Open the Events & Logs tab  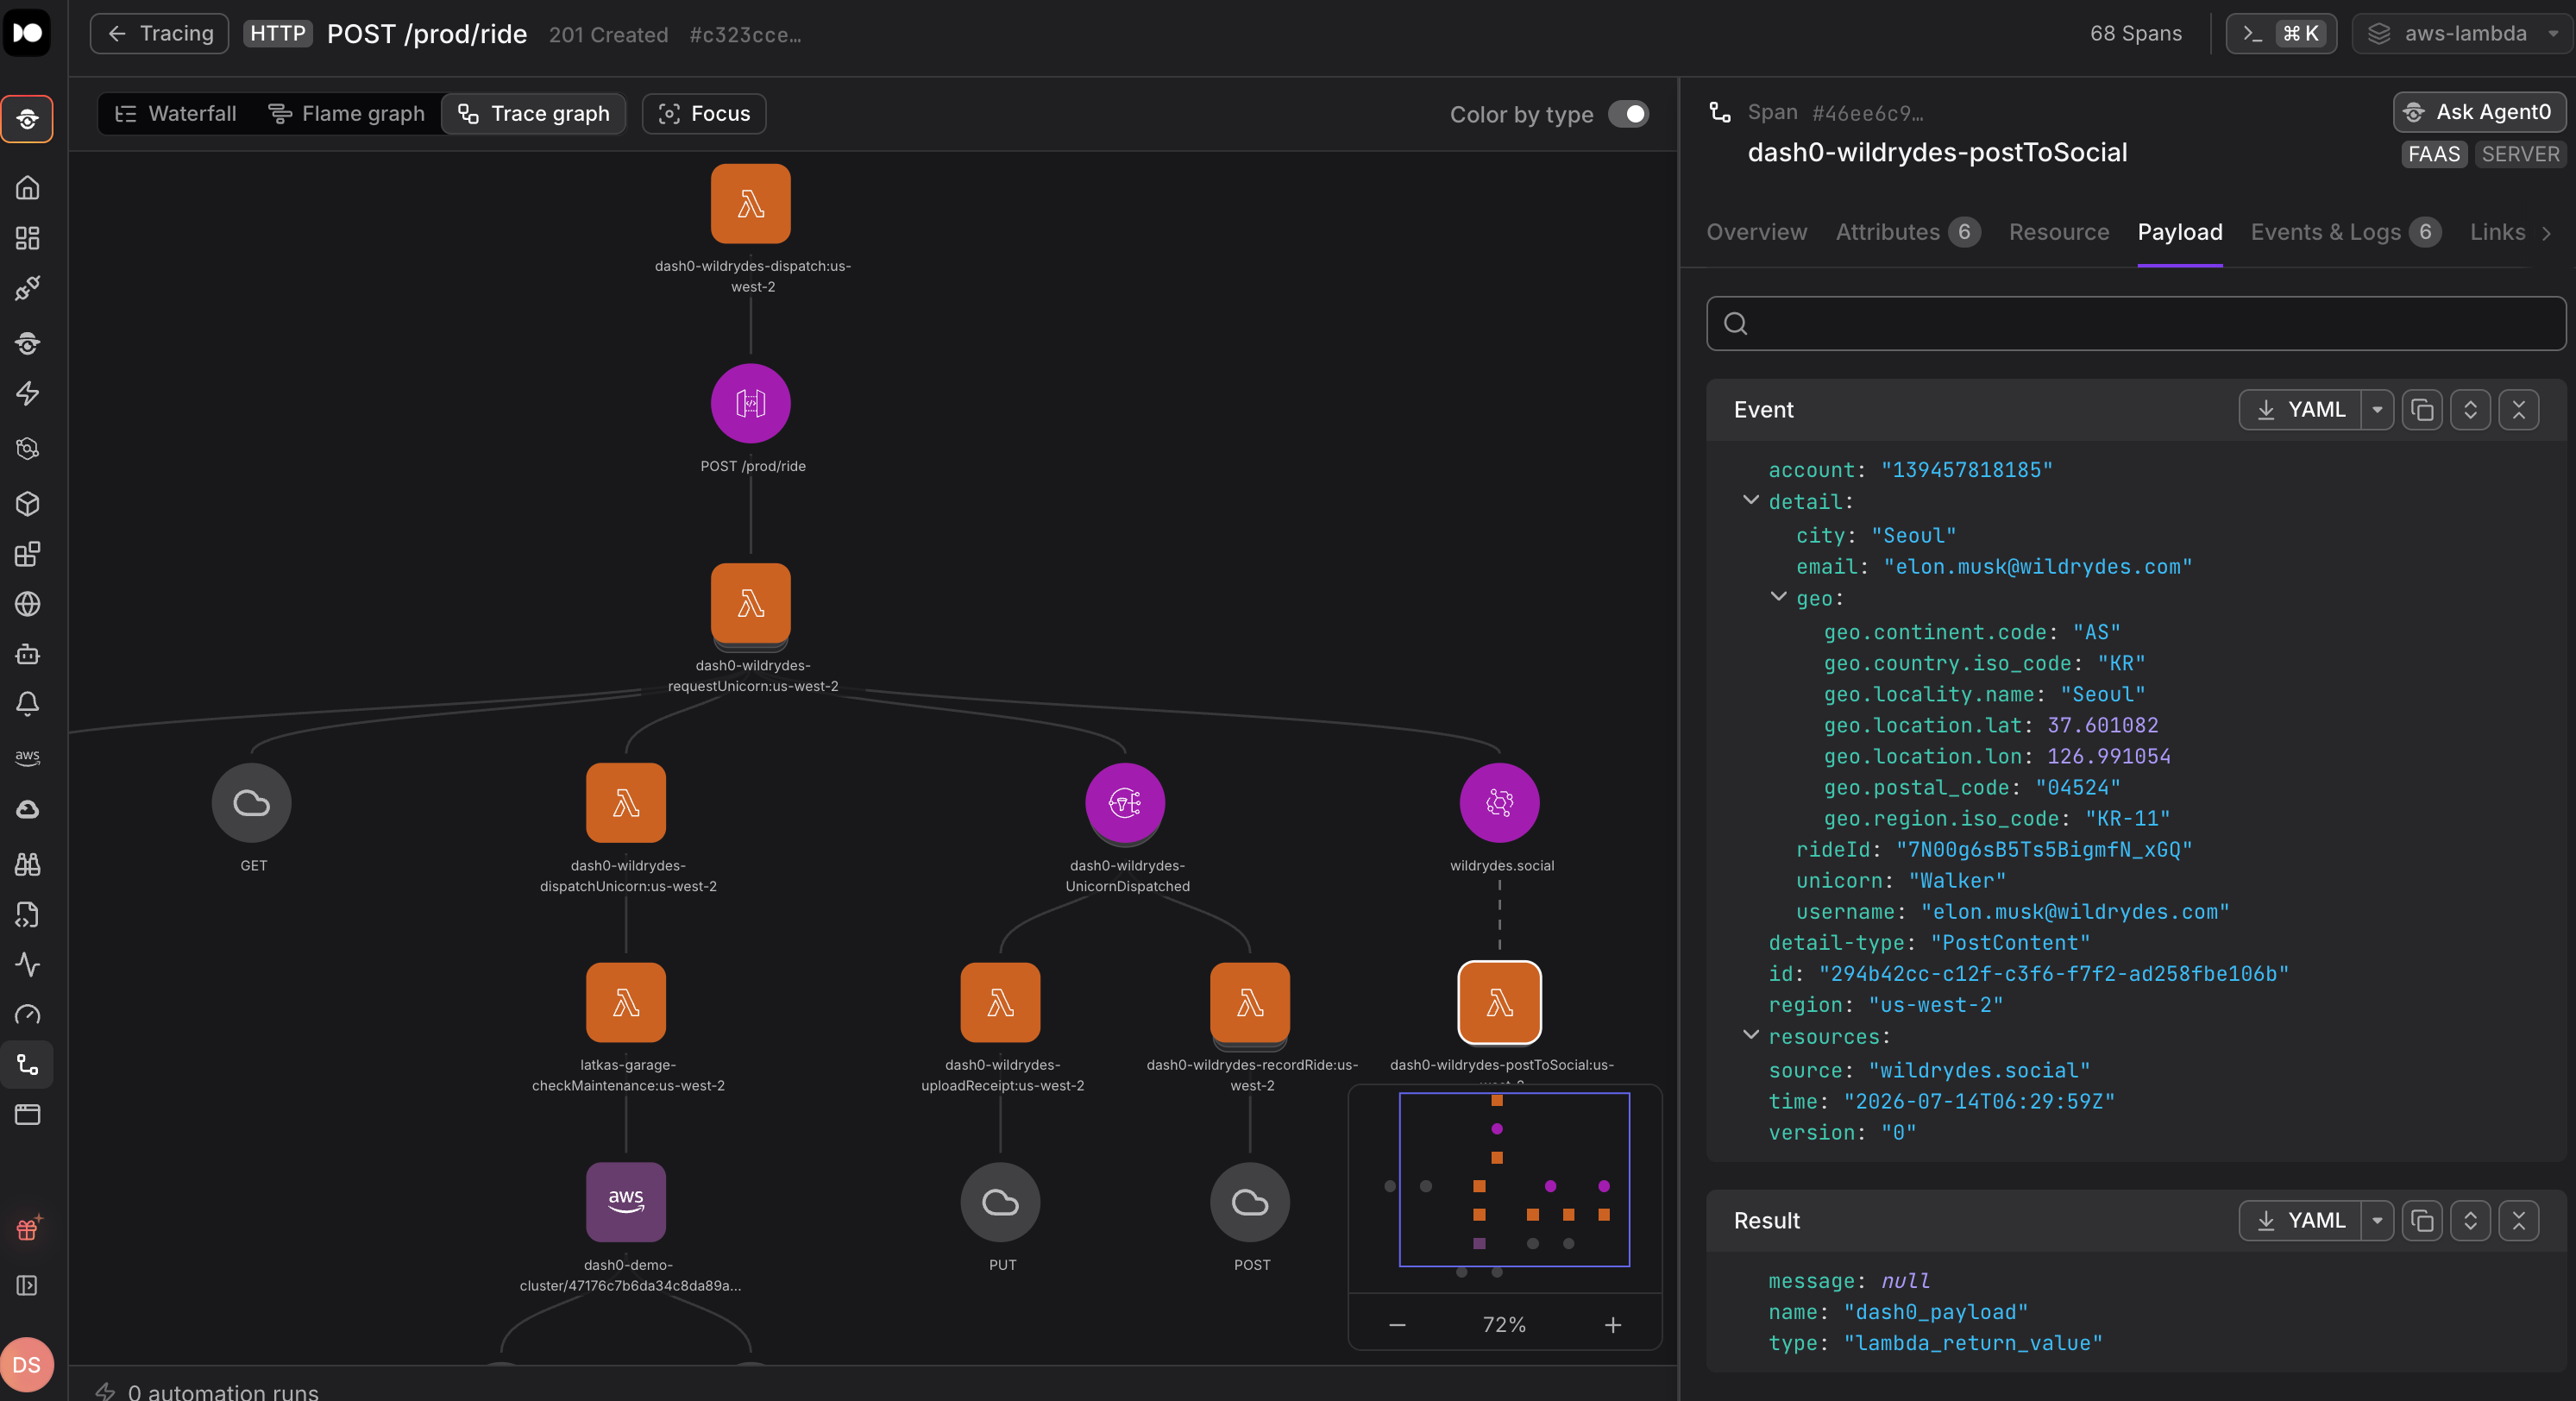[x=2345, y=232]
